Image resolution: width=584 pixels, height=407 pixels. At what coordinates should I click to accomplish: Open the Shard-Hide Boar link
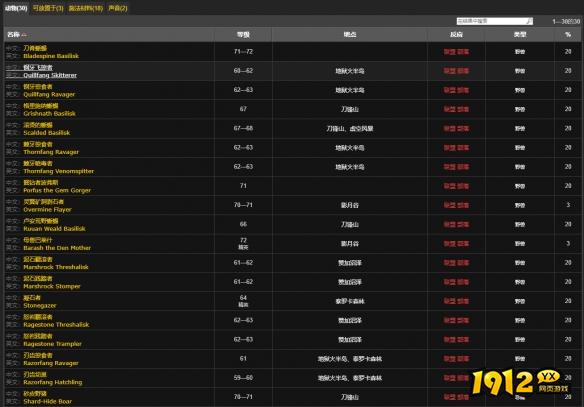click(48, 401)
